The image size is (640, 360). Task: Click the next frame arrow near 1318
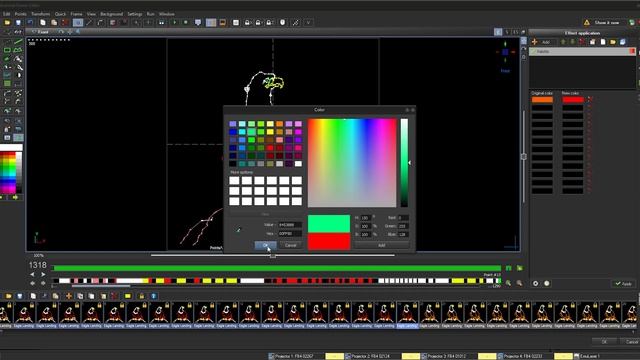(x=43, y=275)
